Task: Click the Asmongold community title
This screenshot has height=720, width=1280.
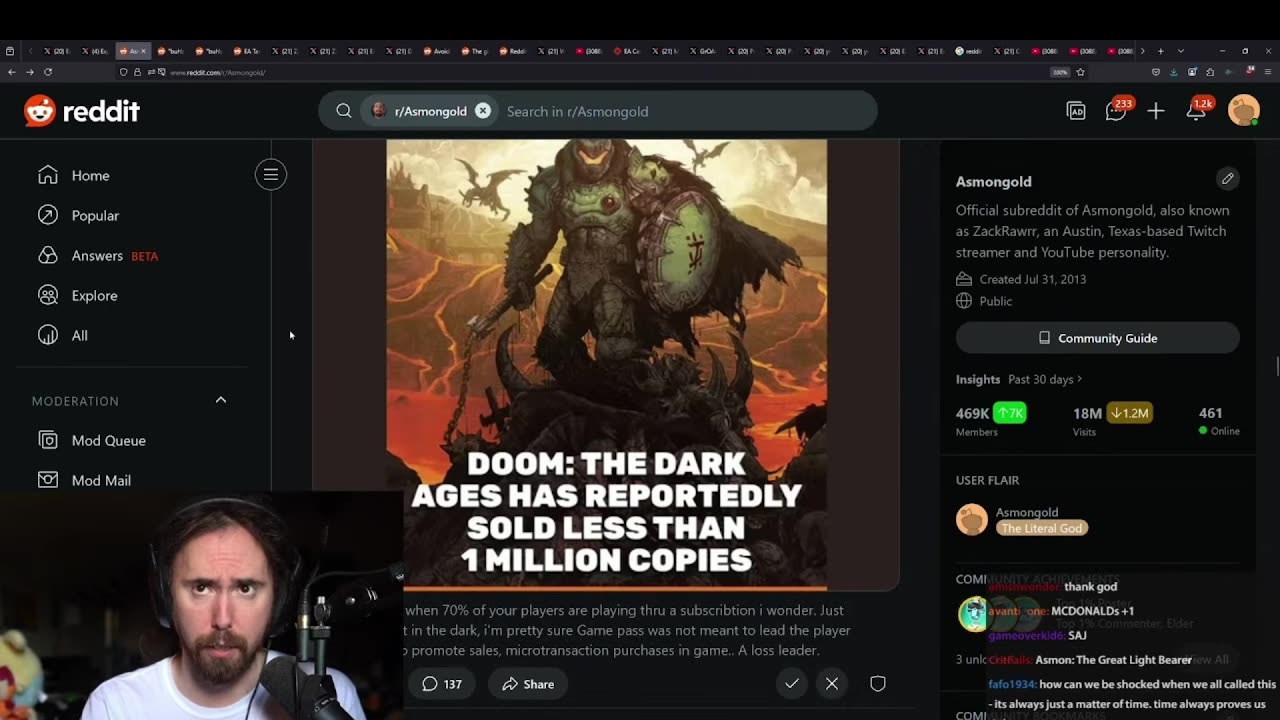Action: point(993,181)
